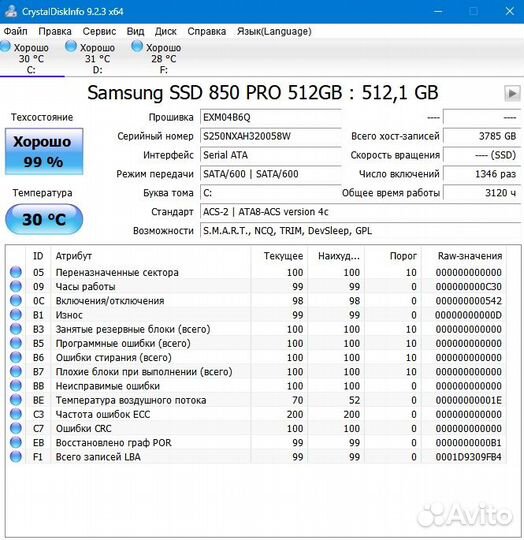The width and height of the screenshot is (524, 540).
Task: Open the Правка menu
Action: 55,31
